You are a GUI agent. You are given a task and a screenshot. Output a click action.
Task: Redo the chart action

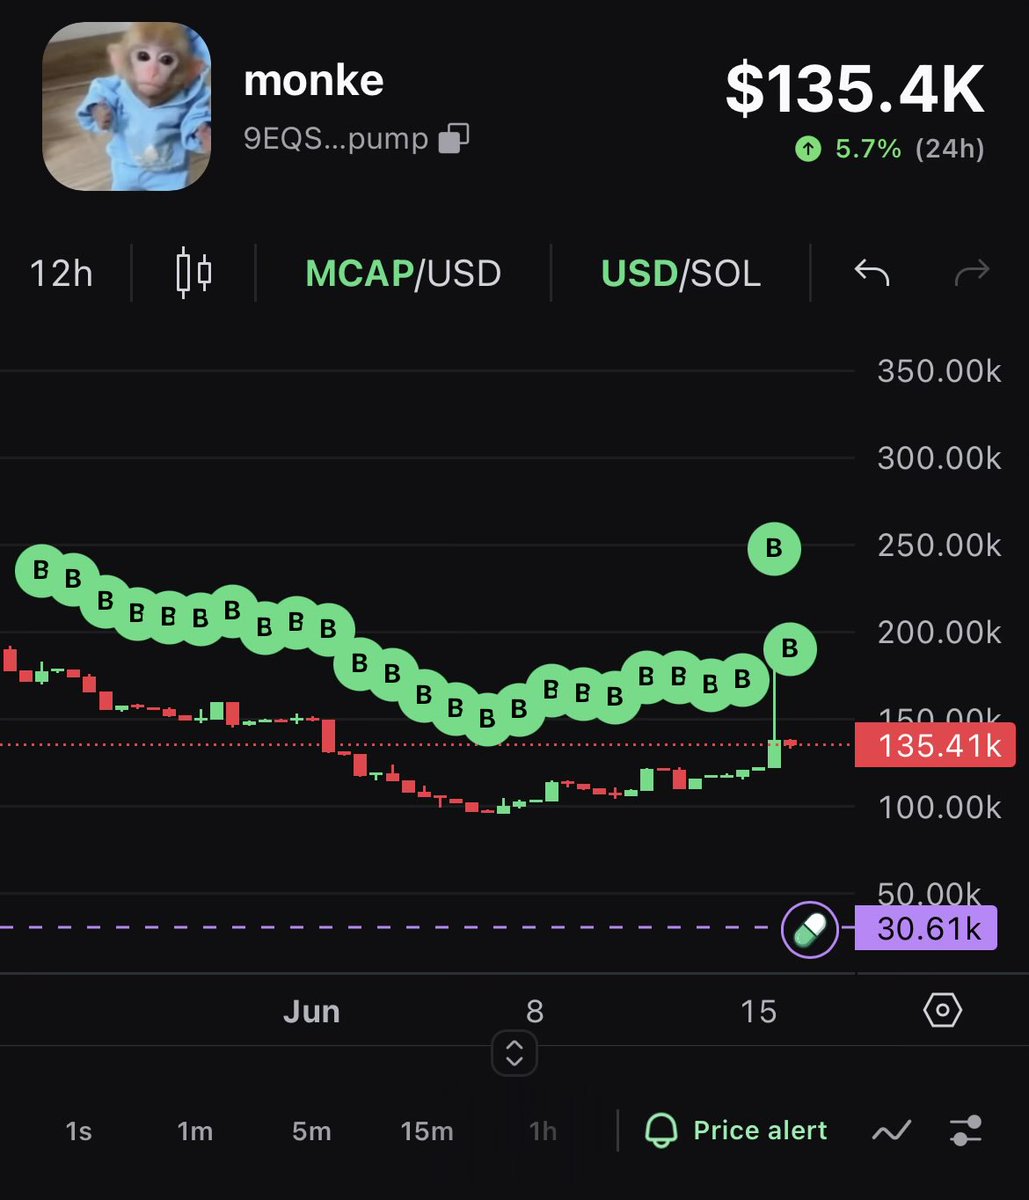coord(971,272)
